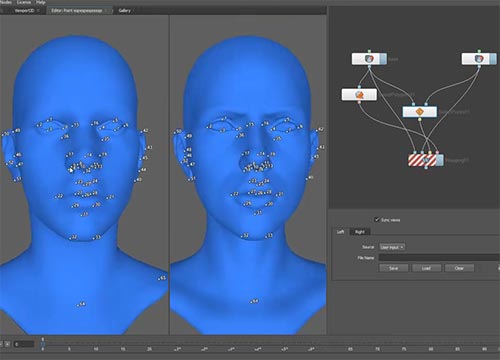
Task: Click the Save button
Action: [x=394, y=268]
